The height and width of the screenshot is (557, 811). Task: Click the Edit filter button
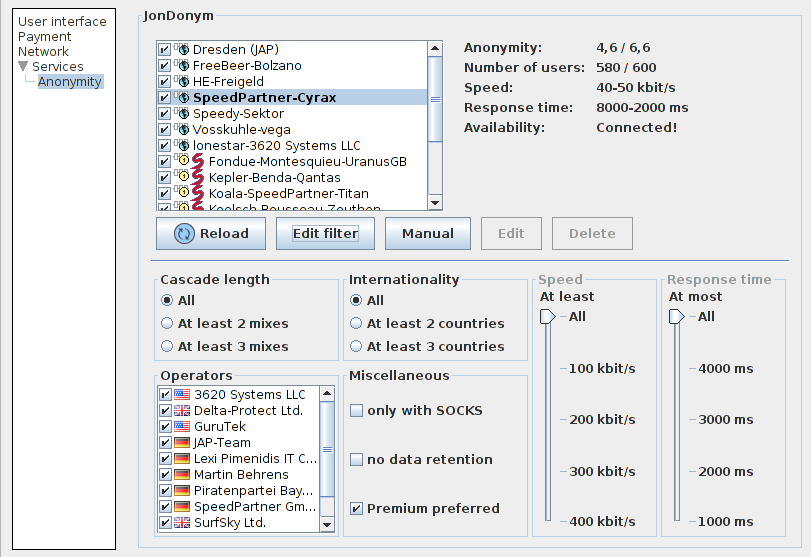point(325,234)
